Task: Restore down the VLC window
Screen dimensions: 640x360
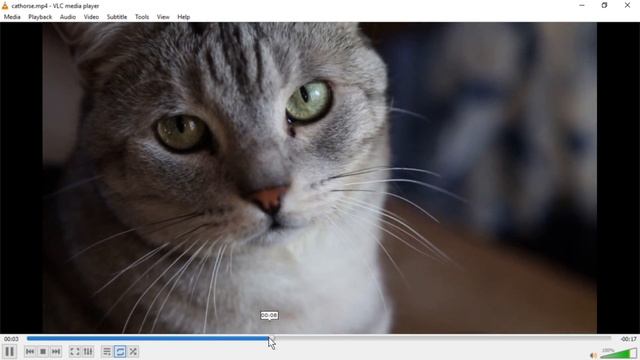Action: click(x=604, y=5)
